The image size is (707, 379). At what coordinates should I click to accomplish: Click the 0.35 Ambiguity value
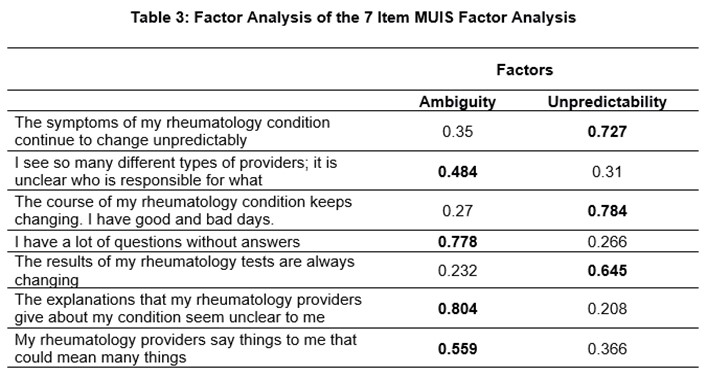(x=457, y=132)
